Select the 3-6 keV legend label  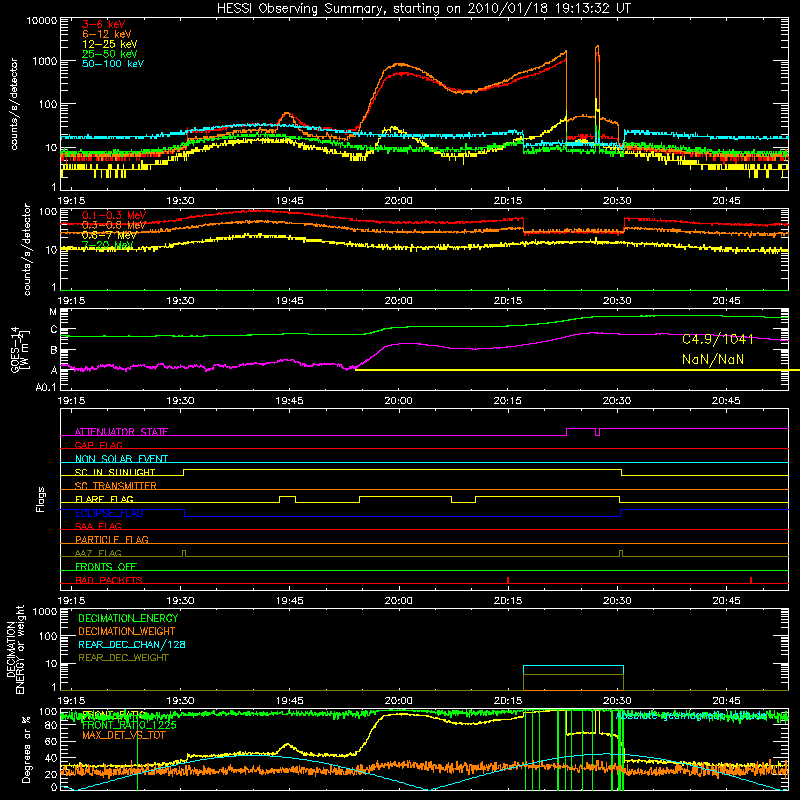coord(104,24)
